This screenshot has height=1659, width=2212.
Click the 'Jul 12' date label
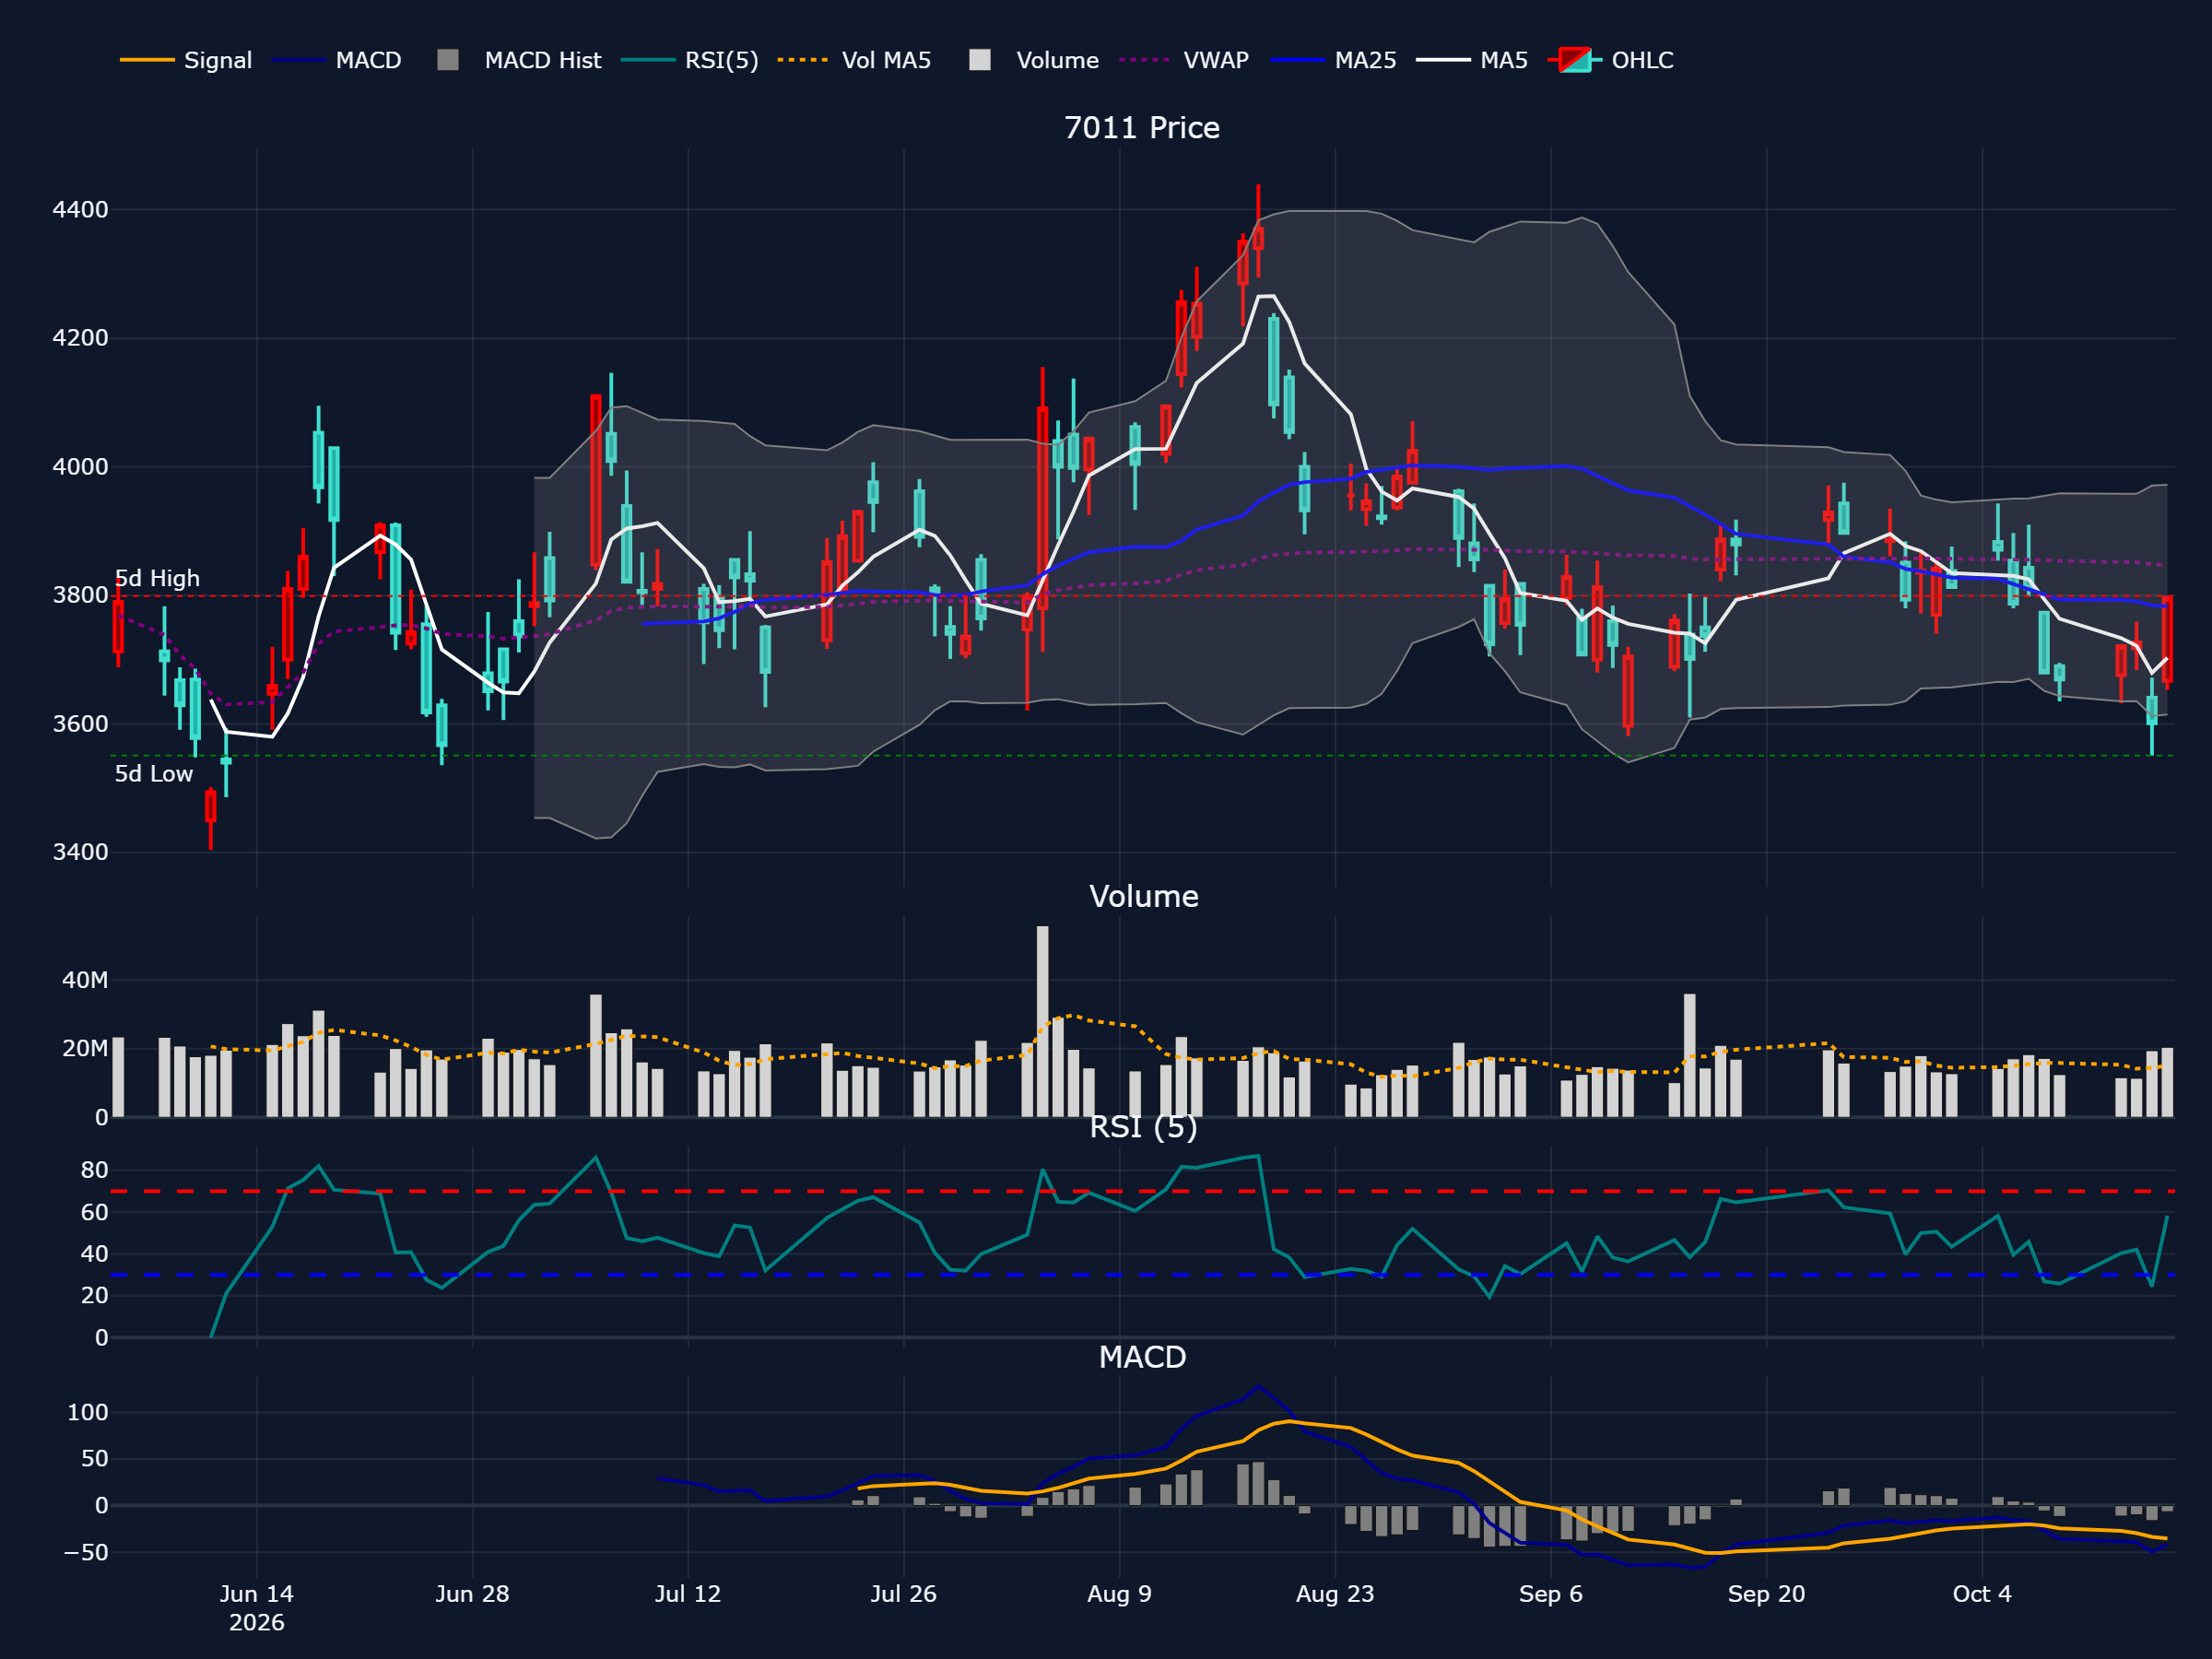(688, 1594)
